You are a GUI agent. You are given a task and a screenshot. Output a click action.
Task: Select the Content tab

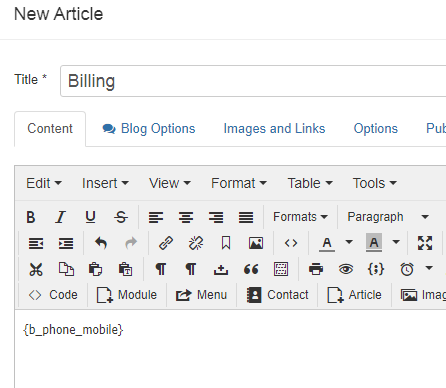(50, 129)
